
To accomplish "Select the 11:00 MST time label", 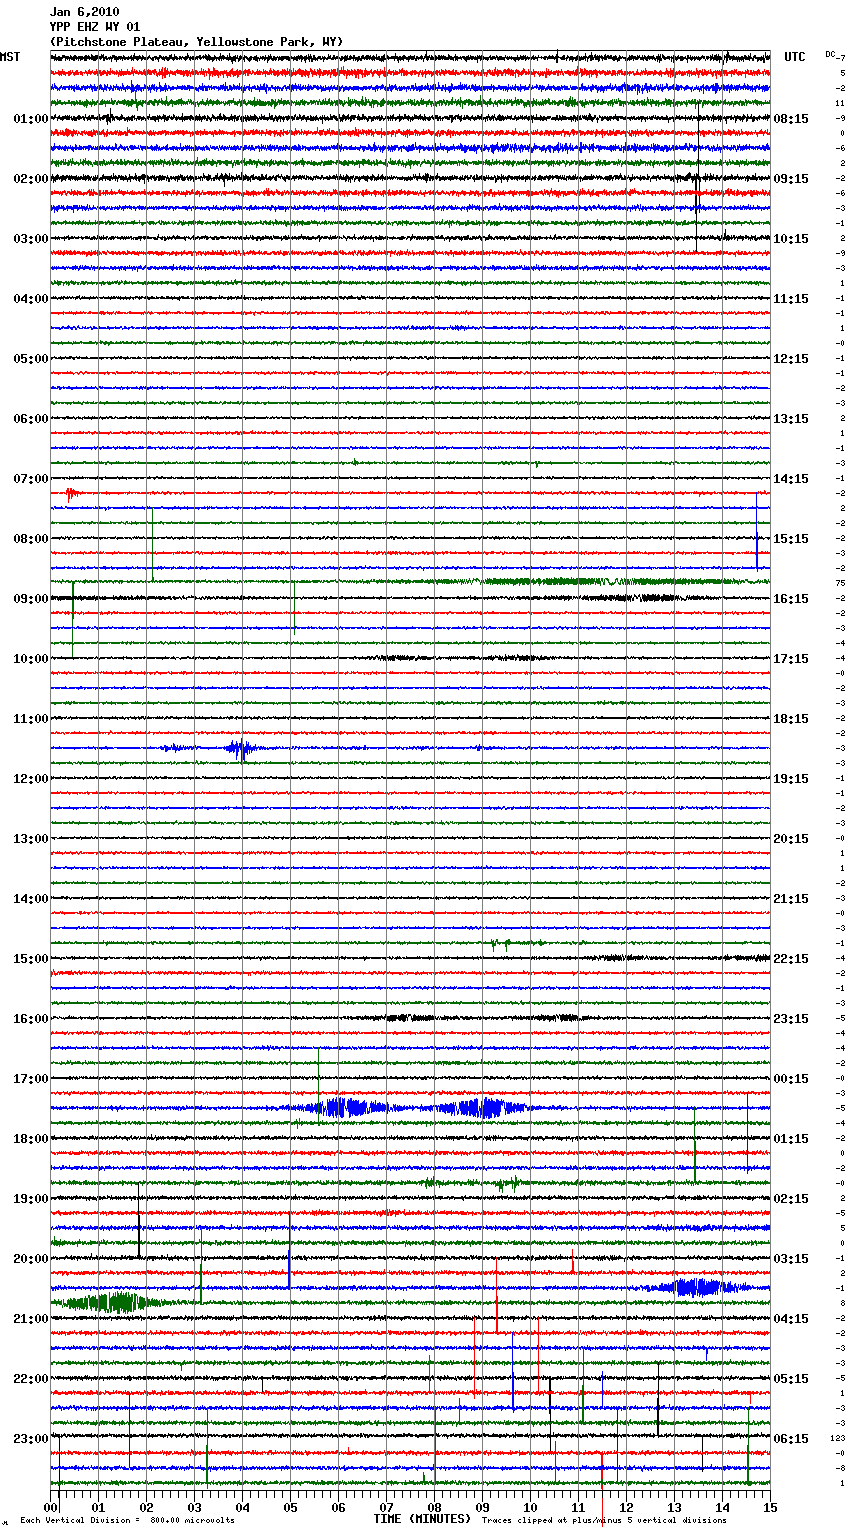I will click(31, 719).
